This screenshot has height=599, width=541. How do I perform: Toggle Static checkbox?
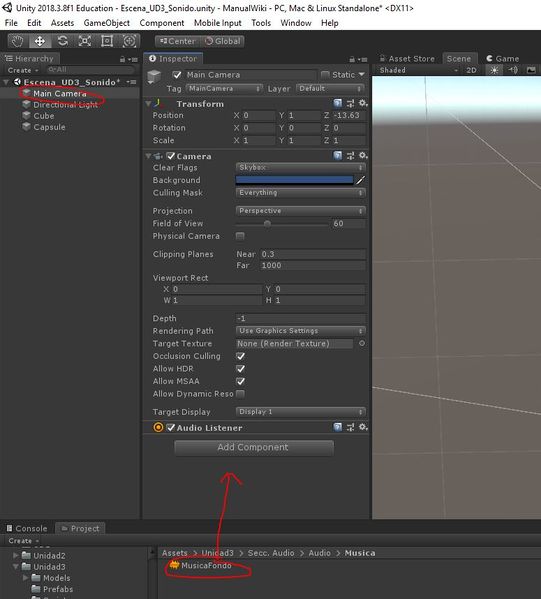325,74
